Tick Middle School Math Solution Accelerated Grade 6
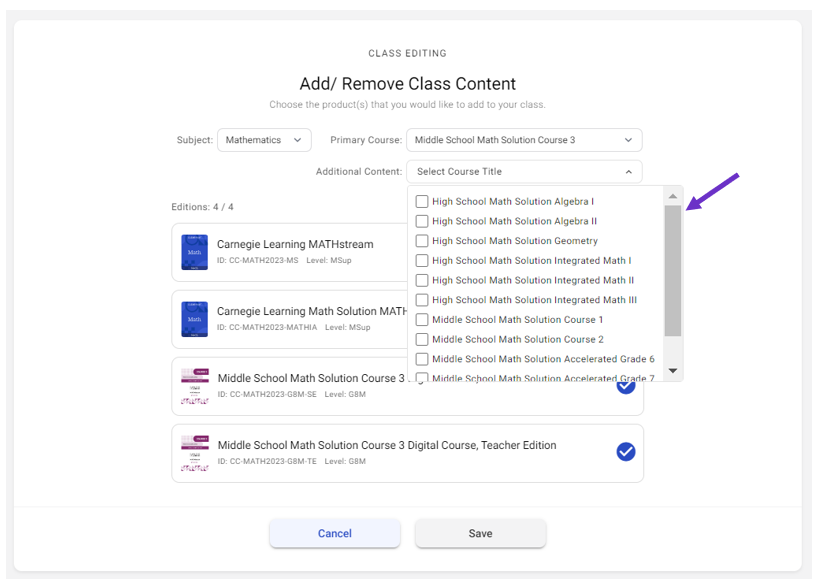The height and width of the screenshot is (587, 819). pos(422,359)
